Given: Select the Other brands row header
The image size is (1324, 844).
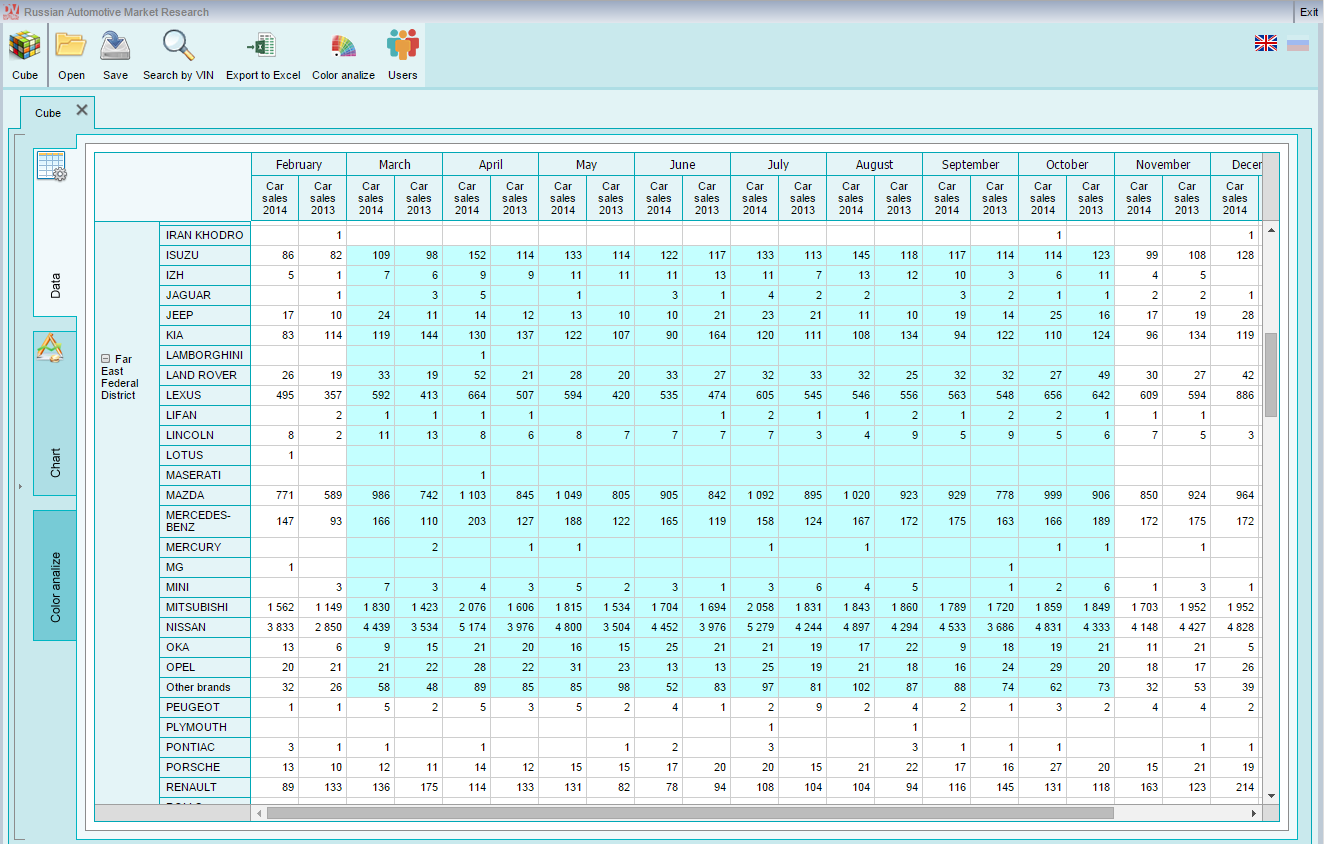Looking at the screenshot, I should coord(205,687).
